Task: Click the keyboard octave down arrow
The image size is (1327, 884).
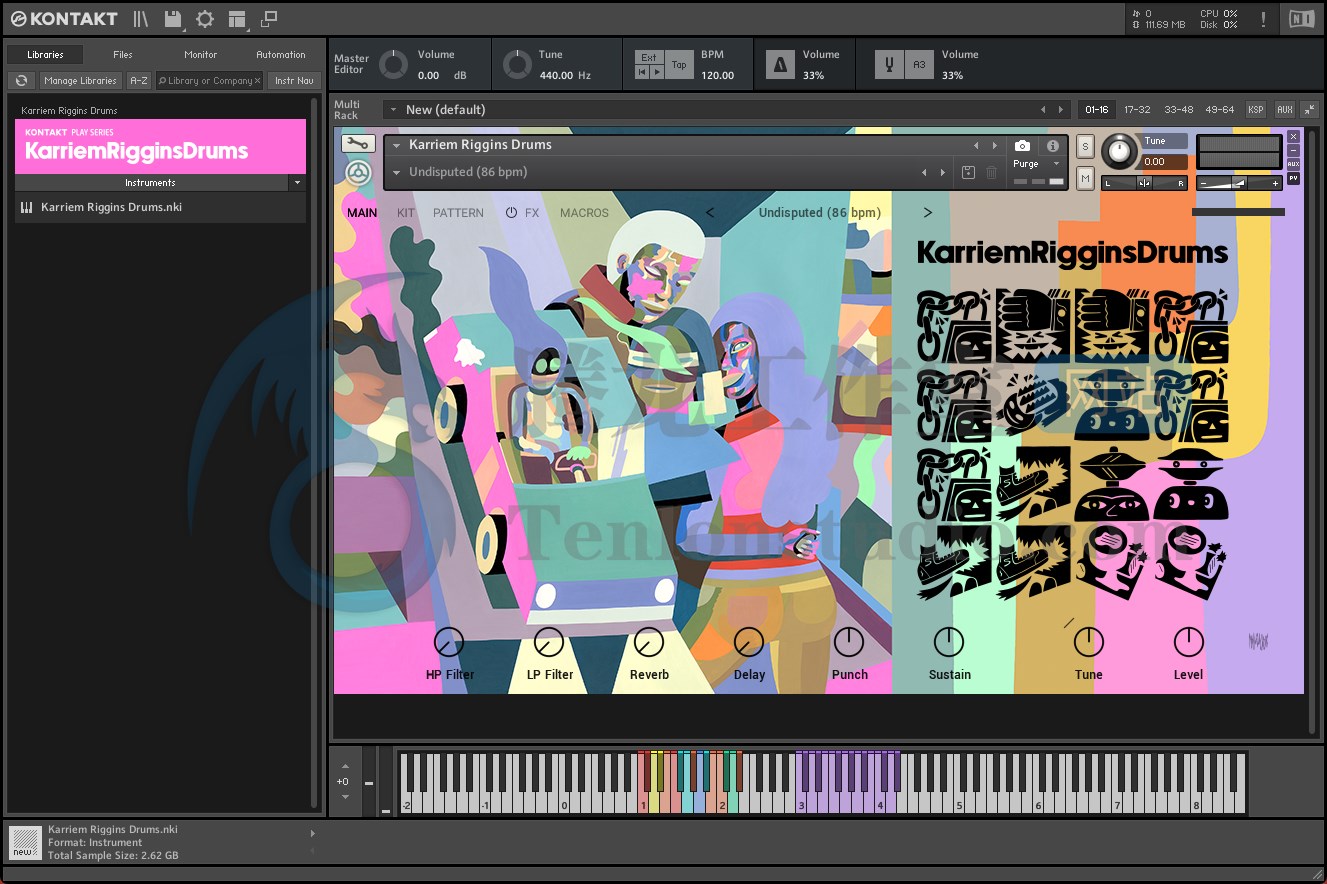Action: (345, 797)
